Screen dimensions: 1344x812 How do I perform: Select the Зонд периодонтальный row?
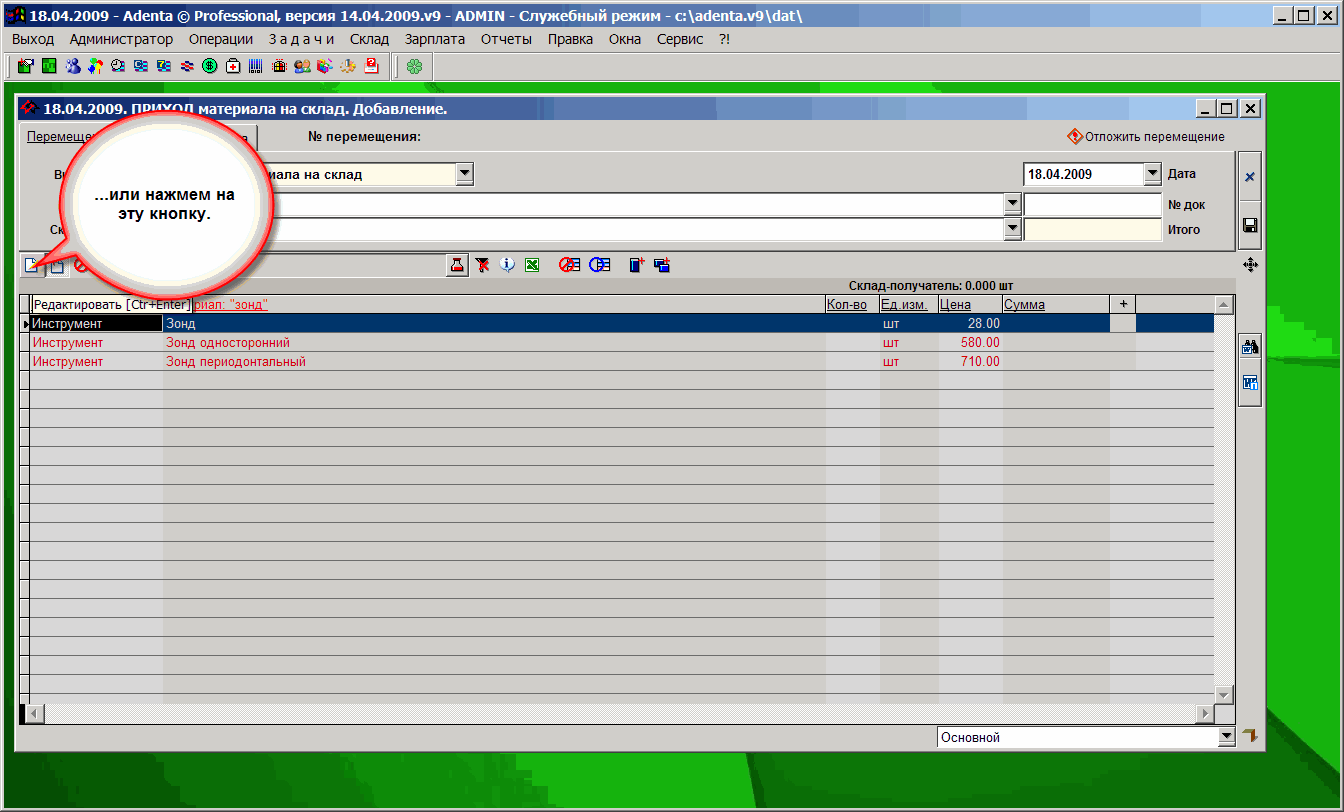tap(236, 362)
